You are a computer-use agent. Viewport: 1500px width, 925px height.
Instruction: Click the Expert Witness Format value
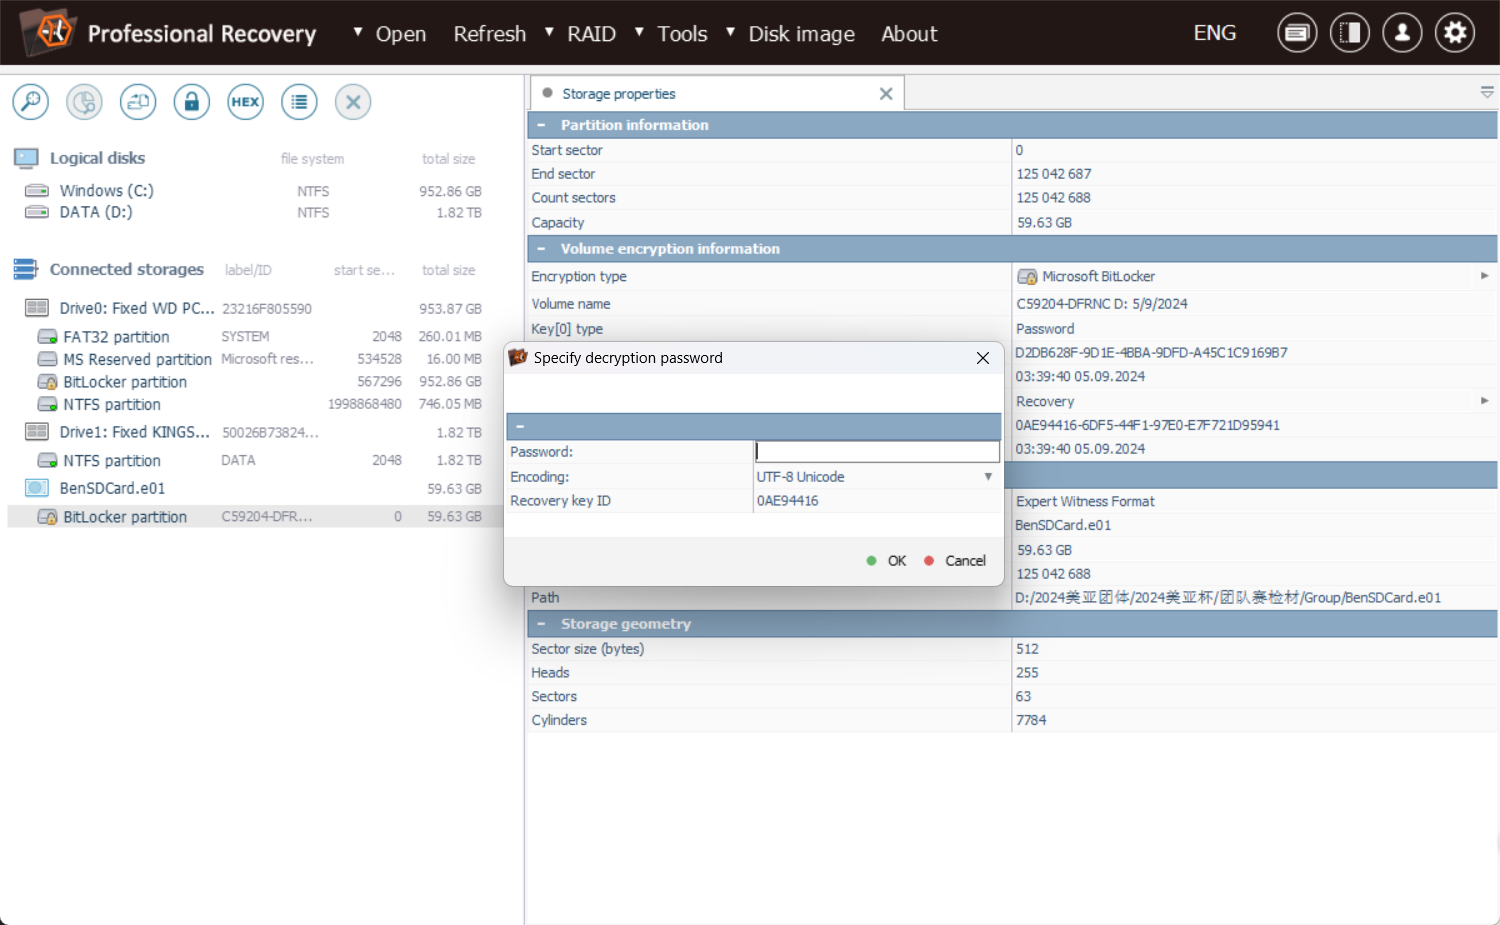click(1085, 502)
